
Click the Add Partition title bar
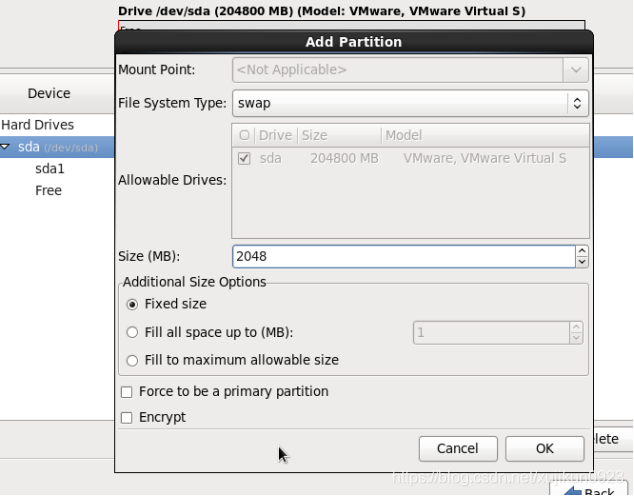354,42
